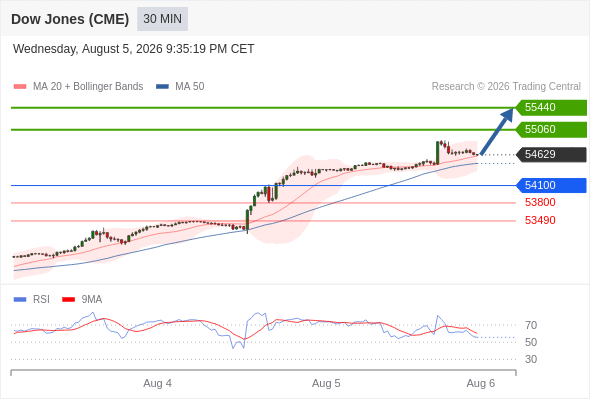The image size is (590, 400).
Task: Select the 53800 red support label
Action: (x=540, y=202)
